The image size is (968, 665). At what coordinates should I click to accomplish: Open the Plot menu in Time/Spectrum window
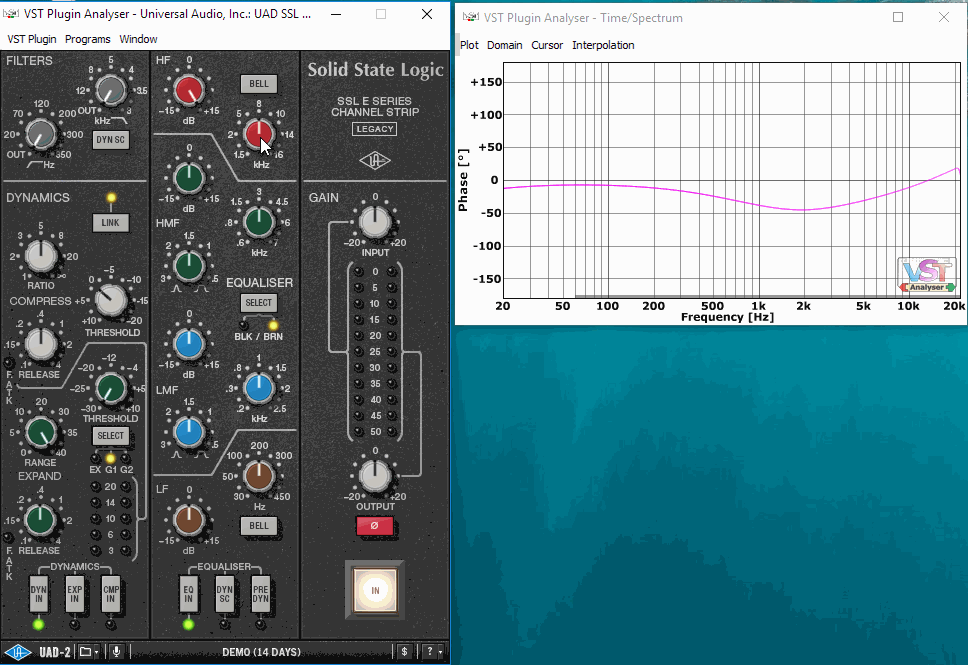pyautogui.click(x=469, y=45)
